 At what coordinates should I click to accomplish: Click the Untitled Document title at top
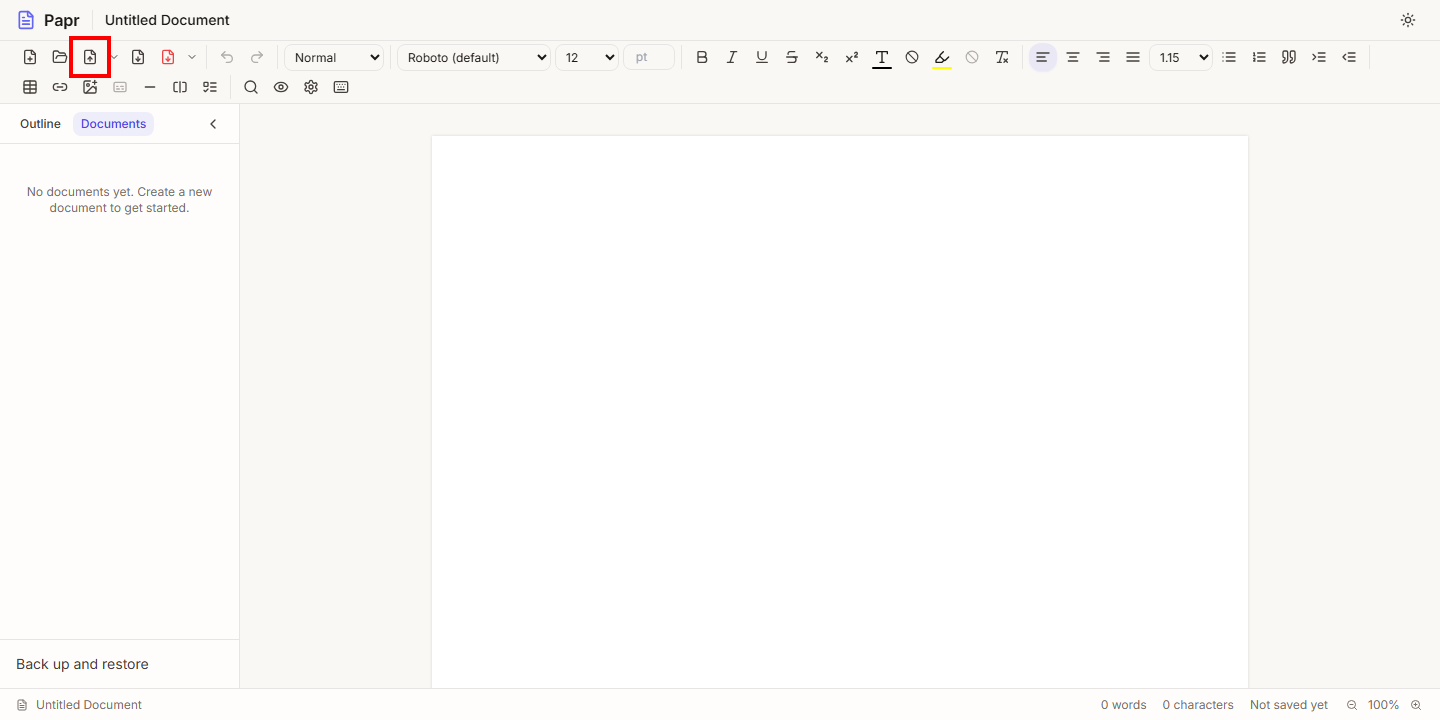point(167,20)
